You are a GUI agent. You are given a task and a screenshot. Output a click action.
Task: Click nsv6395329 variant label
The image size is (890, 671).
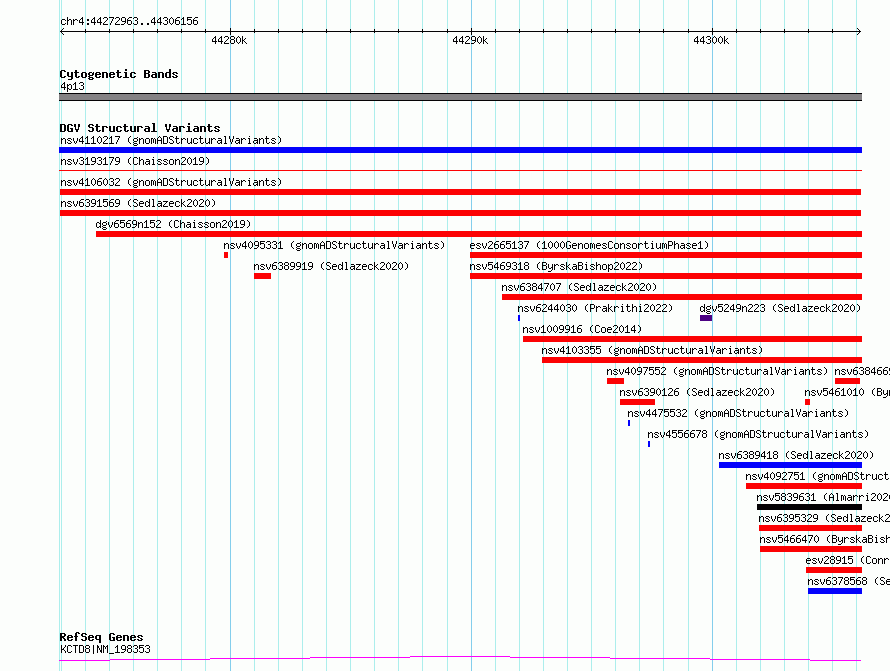click(824, 518)
